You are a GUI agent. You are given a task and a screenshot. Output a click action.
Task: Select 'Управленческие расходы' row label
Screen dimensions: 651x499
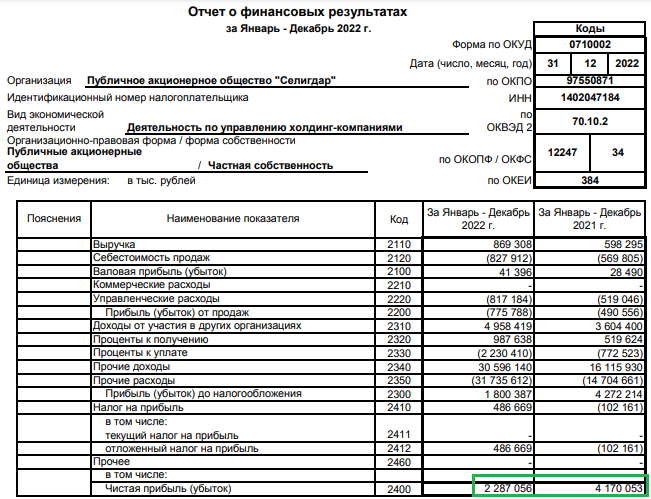156,299
